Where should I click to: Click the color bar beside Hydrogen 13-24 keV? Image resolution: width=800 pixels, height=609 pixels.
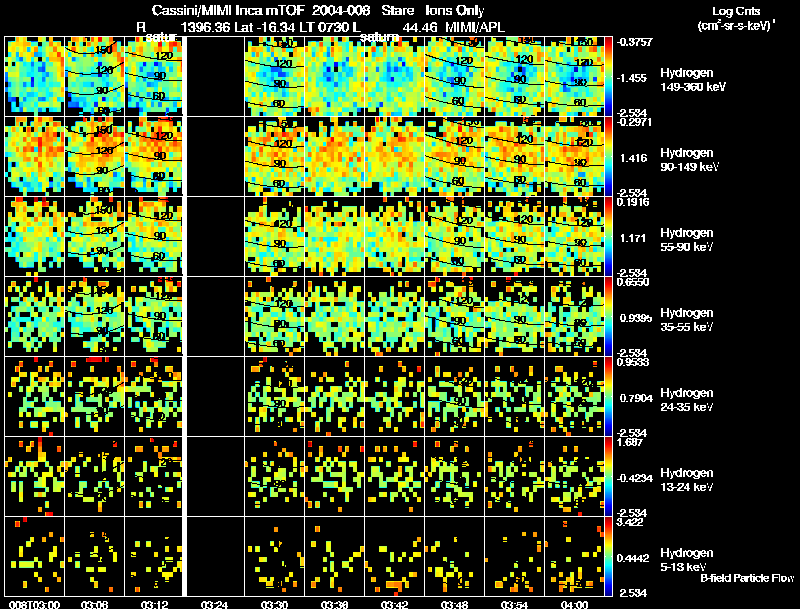(x=608, y=477)
